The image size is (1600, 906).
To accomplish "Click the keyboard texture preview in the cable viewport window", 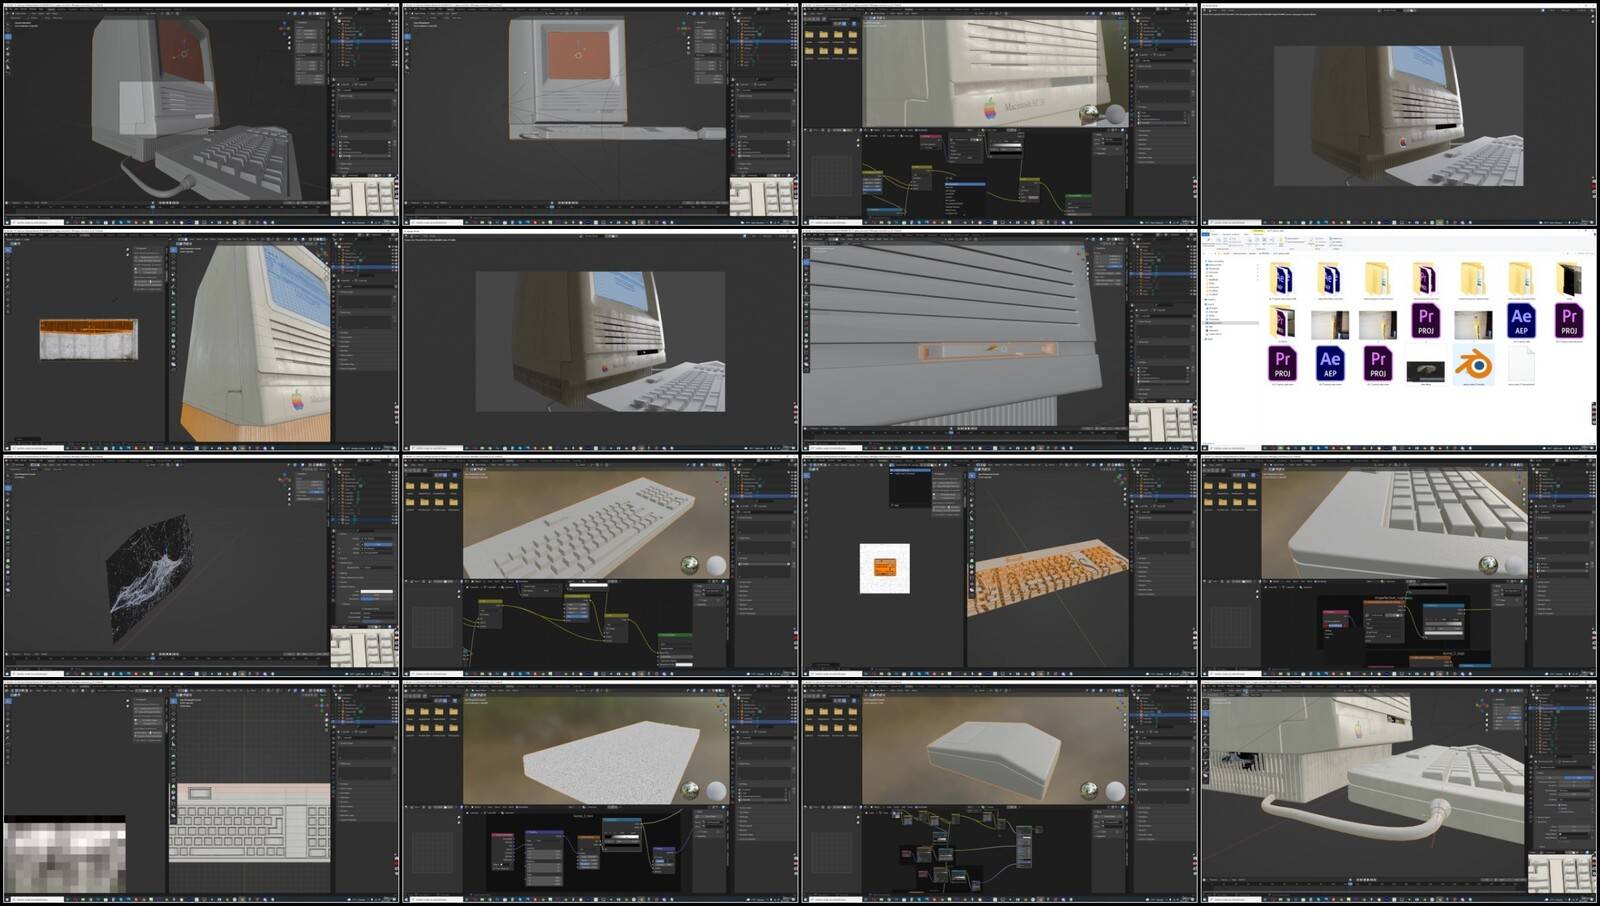I will pos(1562,873).
